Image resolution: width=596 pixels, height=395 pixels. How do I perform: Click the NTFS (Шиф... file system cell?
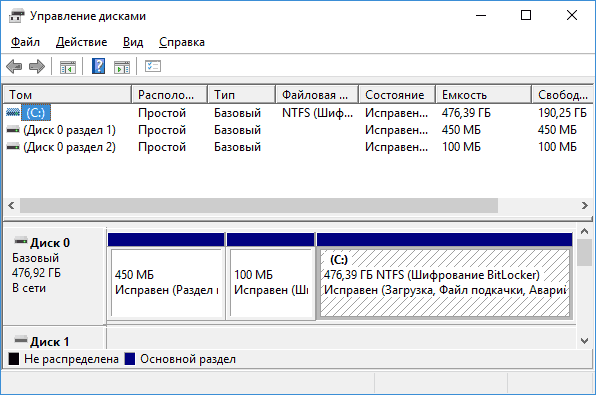click(x=317, y=113)
